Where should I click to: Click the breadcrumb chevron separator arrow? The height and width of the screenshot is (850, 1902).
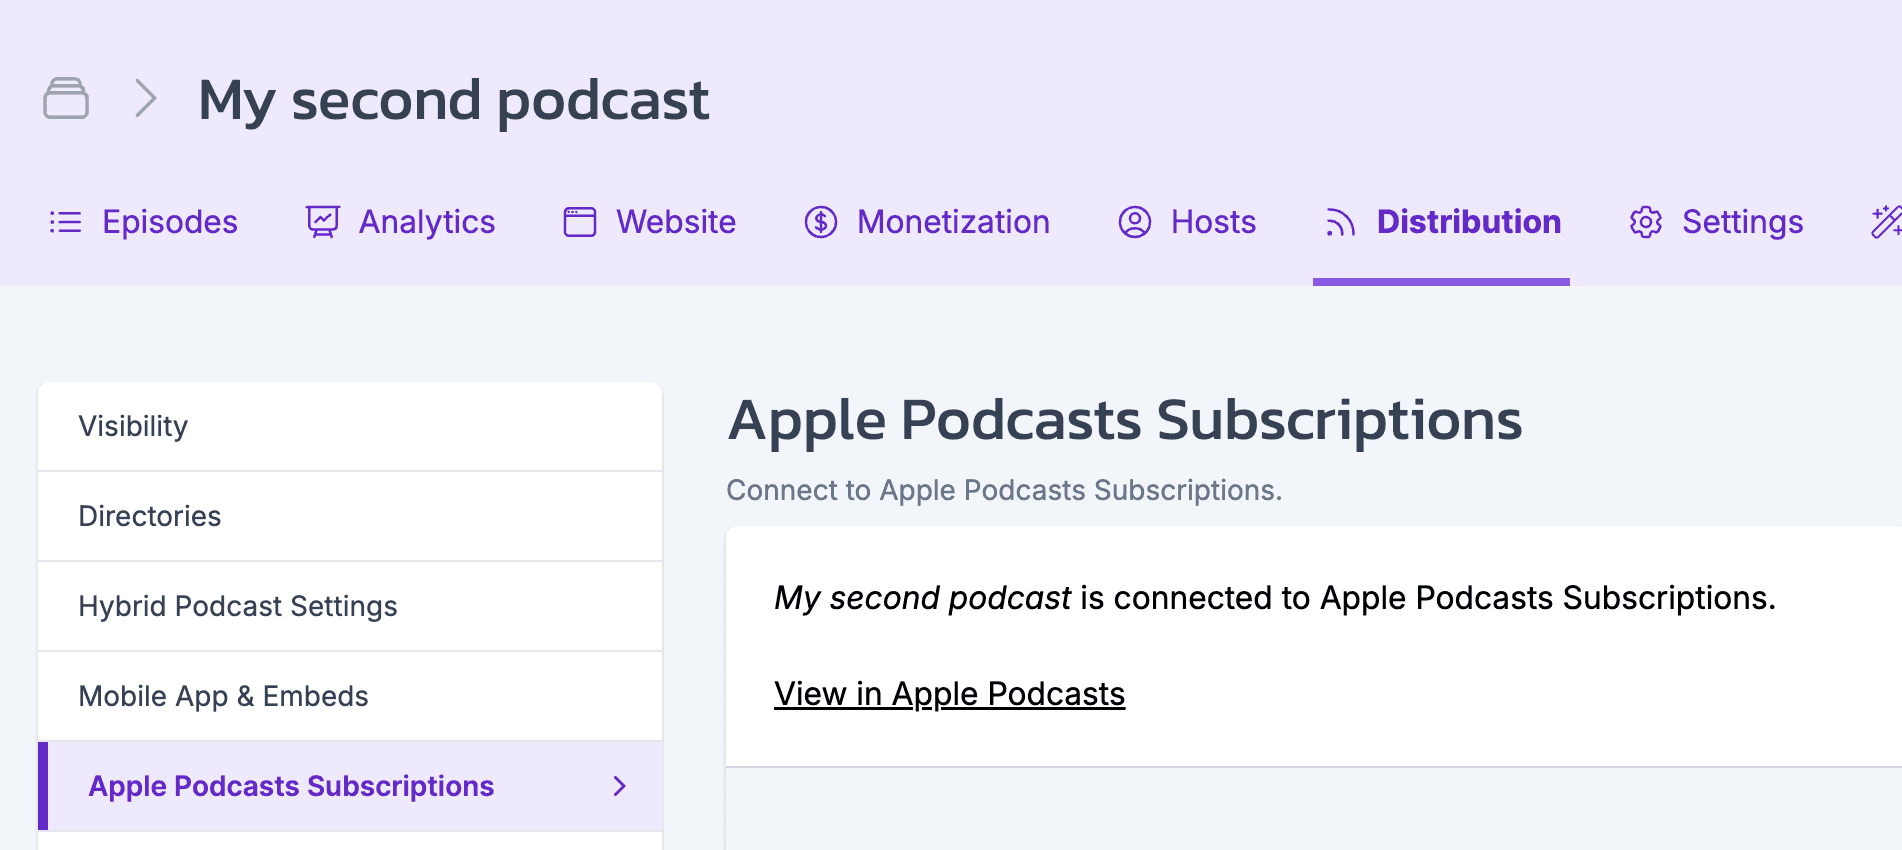click(146, 98)
